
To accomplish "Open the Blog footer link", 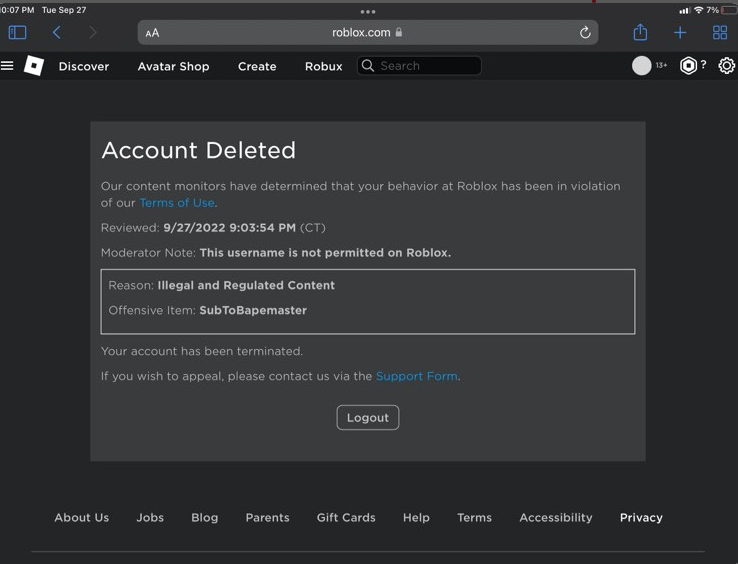I will pyautogui.click(x=204, y=517).
